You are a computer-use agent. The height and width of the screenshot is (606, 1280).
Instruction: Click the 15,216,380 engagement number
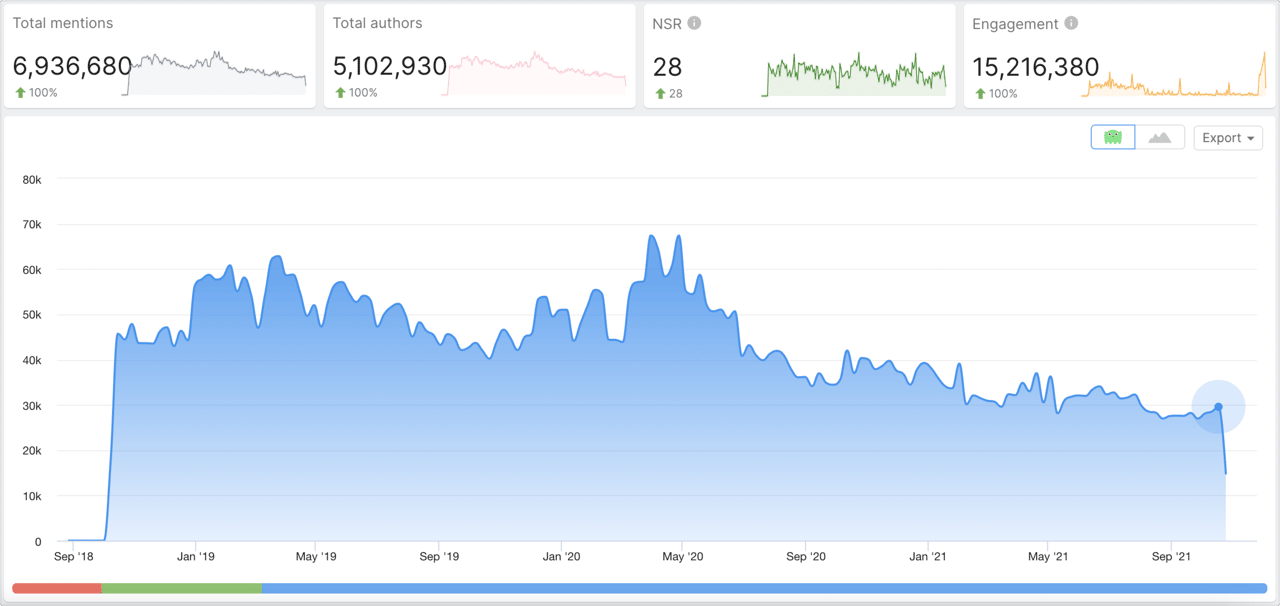click(x=1035, y=67)
